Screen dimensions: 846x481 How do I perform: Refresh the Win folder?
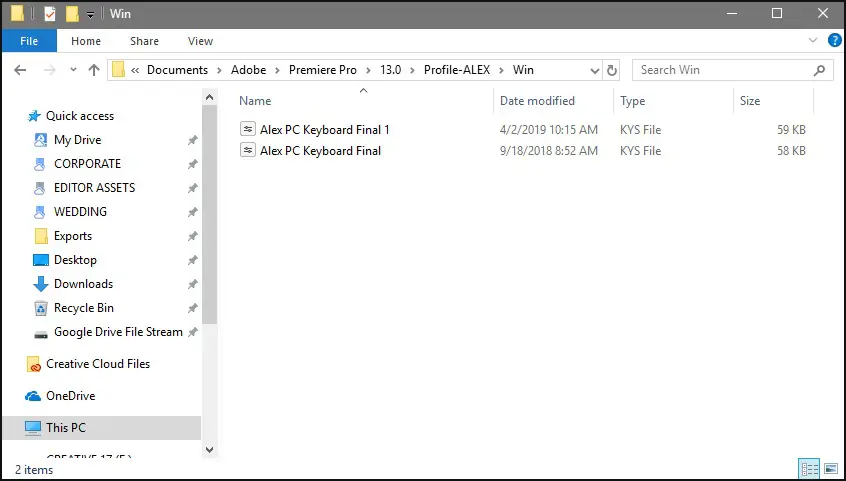[611, 71]
